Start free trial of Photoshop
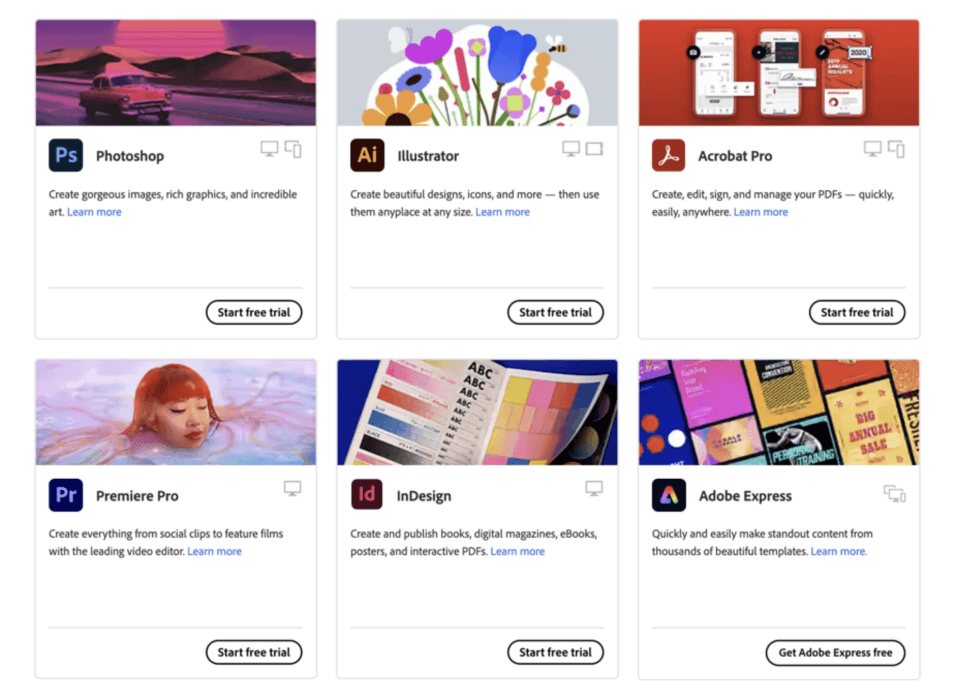Image resolution: width=957 pixels, height=700 pixels. click(x=254, y=312)
